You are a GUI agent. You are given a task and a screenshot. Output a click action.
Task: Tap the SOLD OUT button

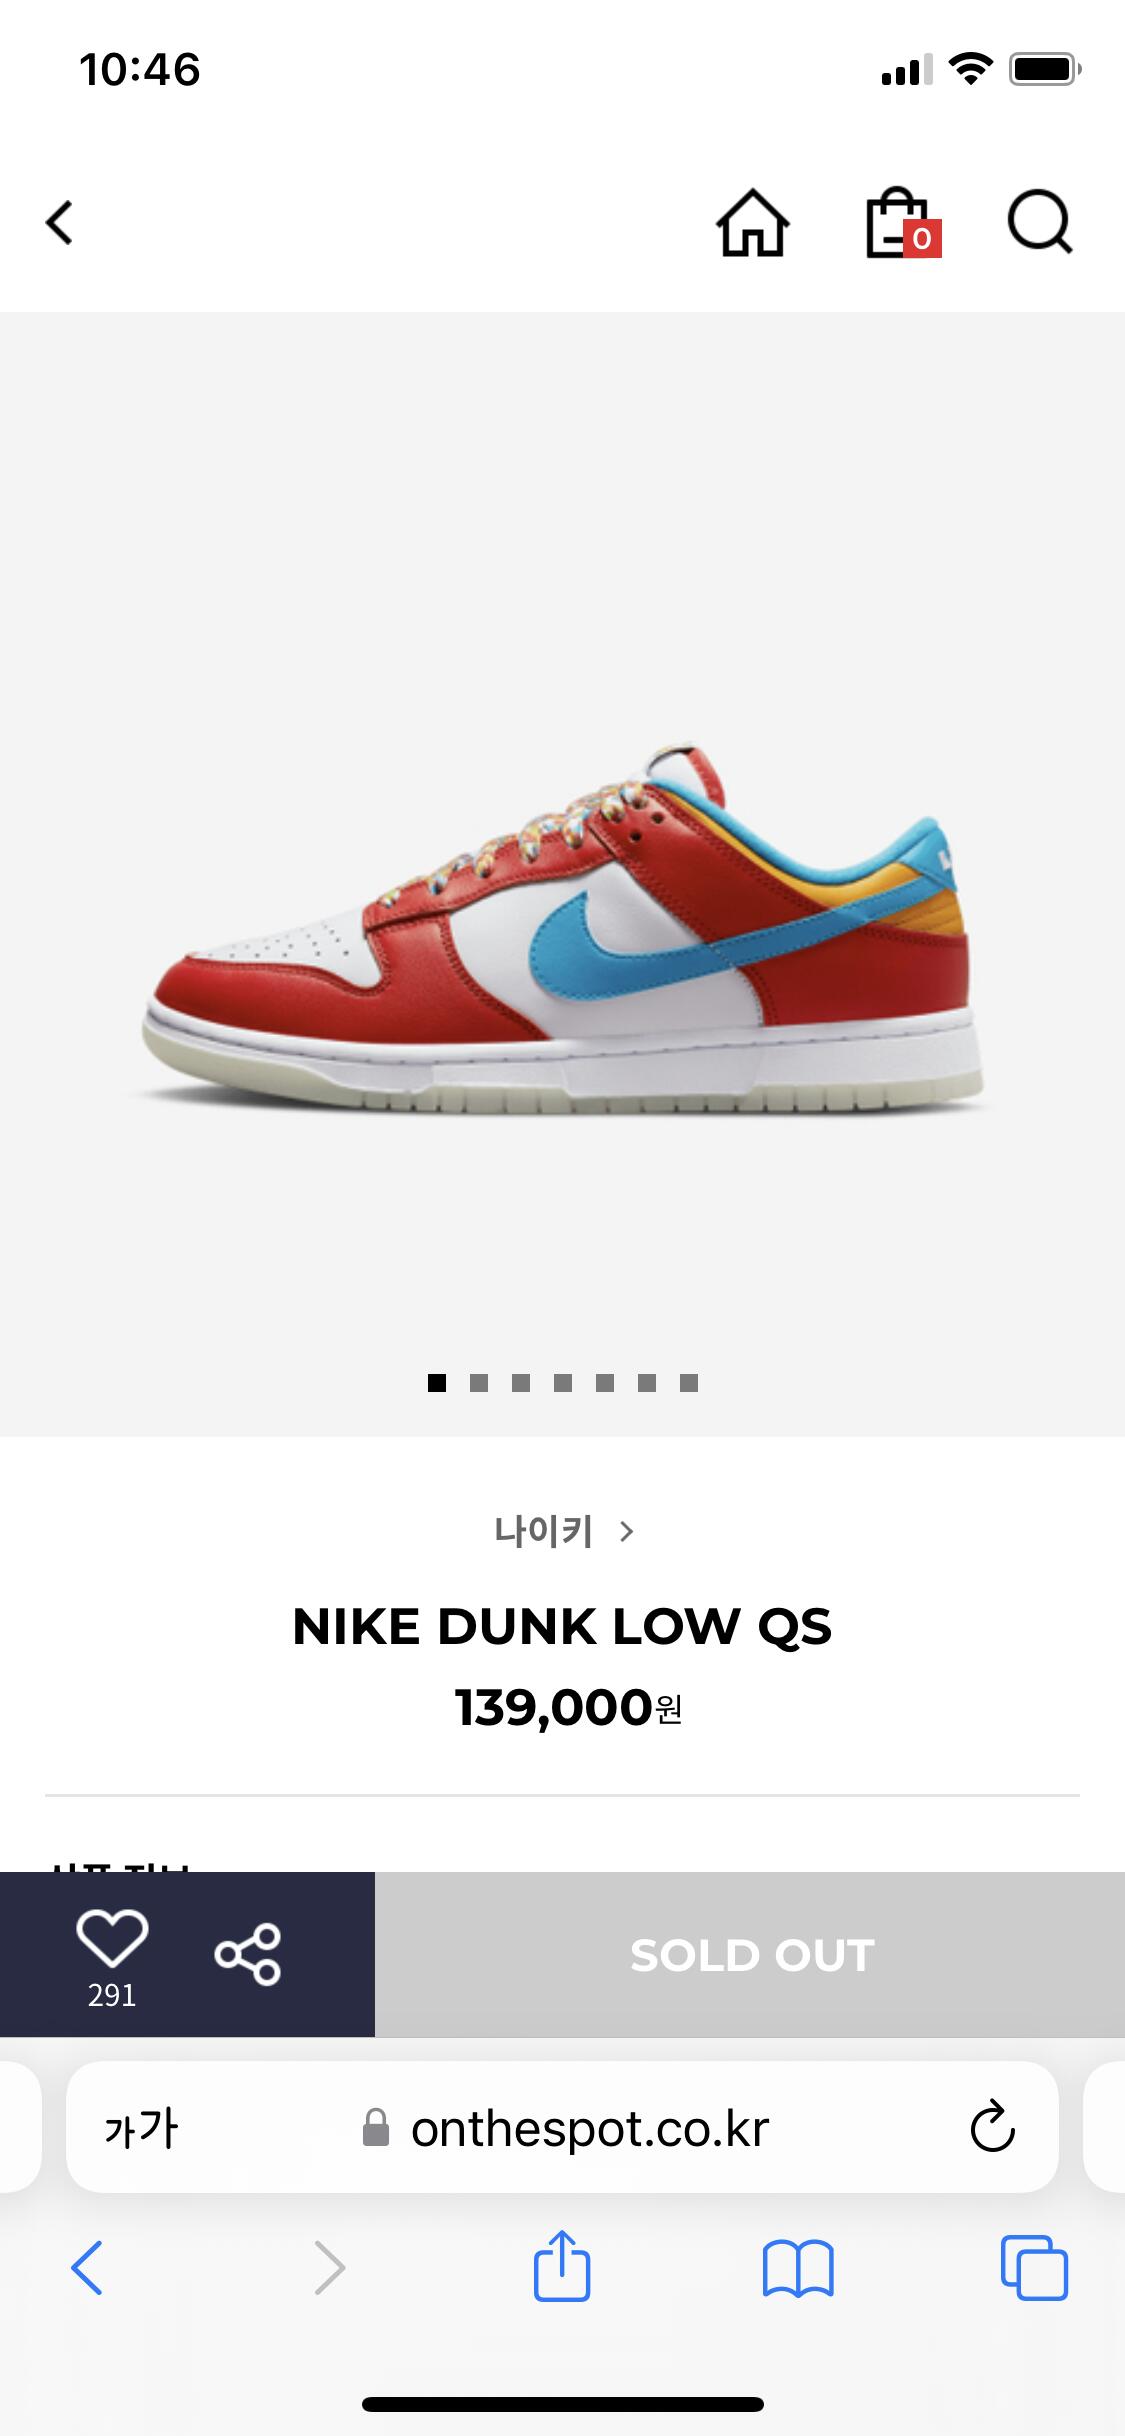[x=750, y=1954]
